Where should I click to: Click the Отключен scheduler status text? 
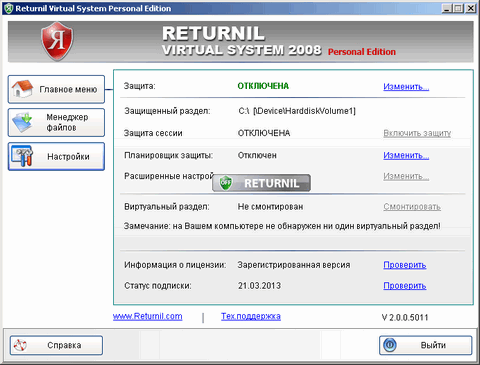pos(257,155)
